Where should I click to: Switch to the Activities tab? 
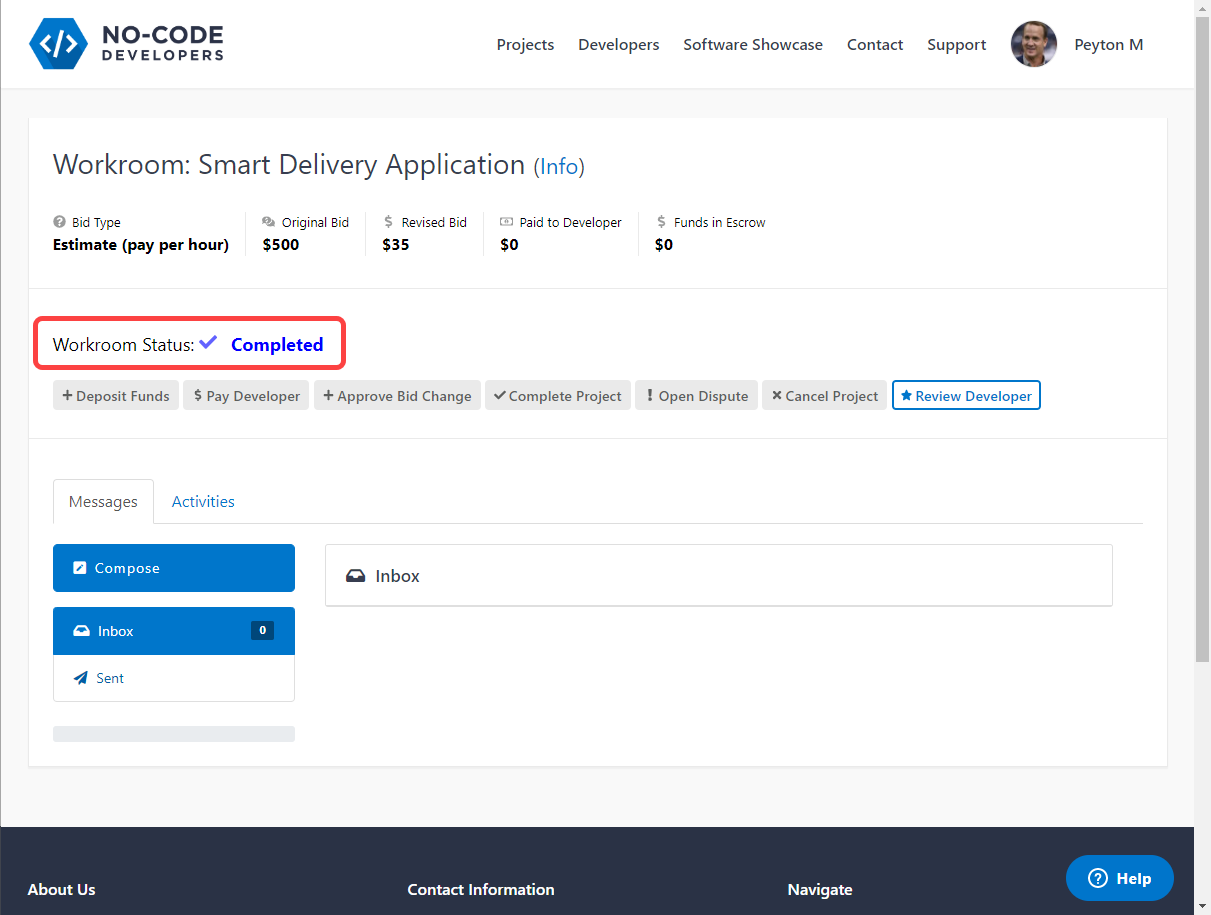[203, 502]
